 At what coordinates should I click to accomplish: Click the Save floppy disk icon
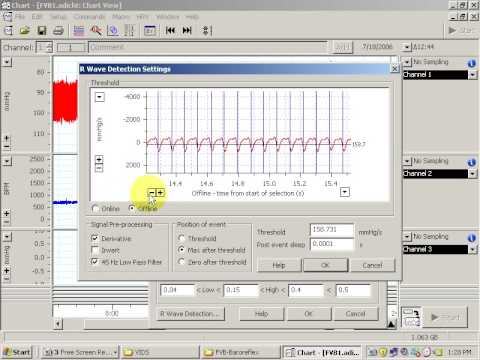[x=42, y=31]
